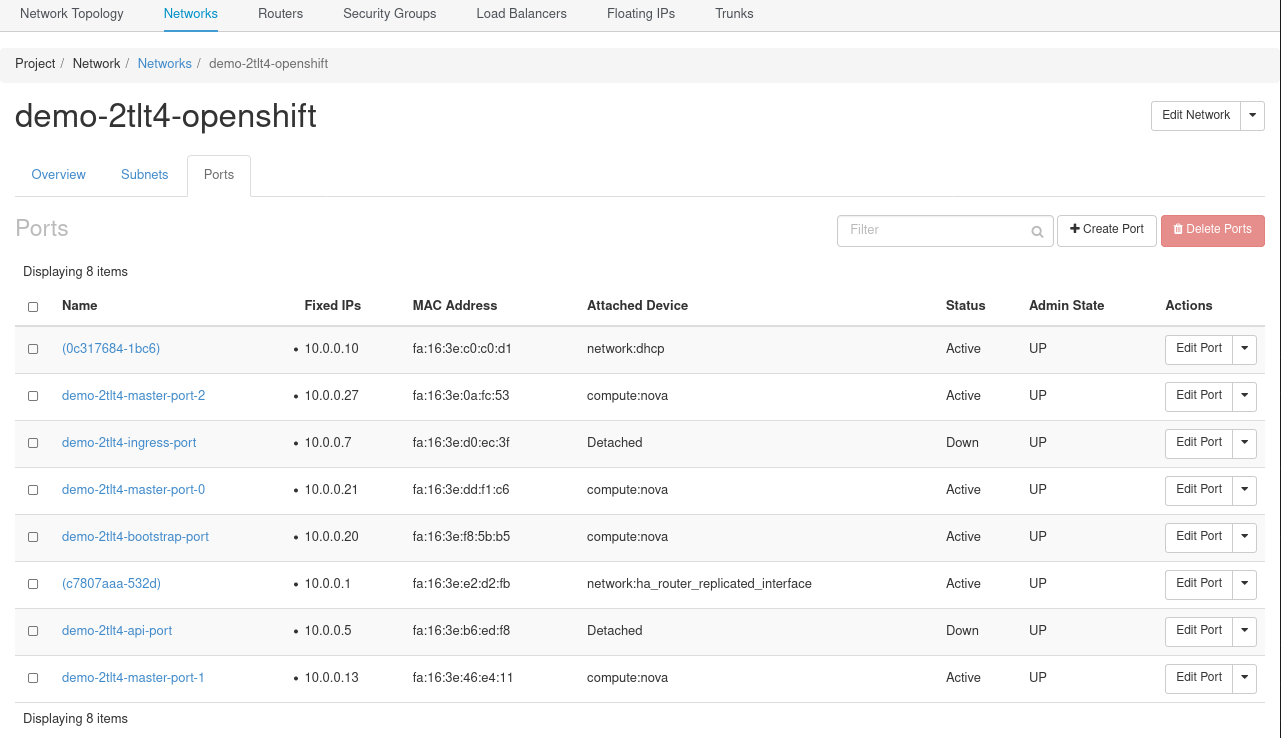This screenshot has height=738, width=1281.
Task: Check the box for demo-2tlt4-master-port-2
Action: [33, 396]
